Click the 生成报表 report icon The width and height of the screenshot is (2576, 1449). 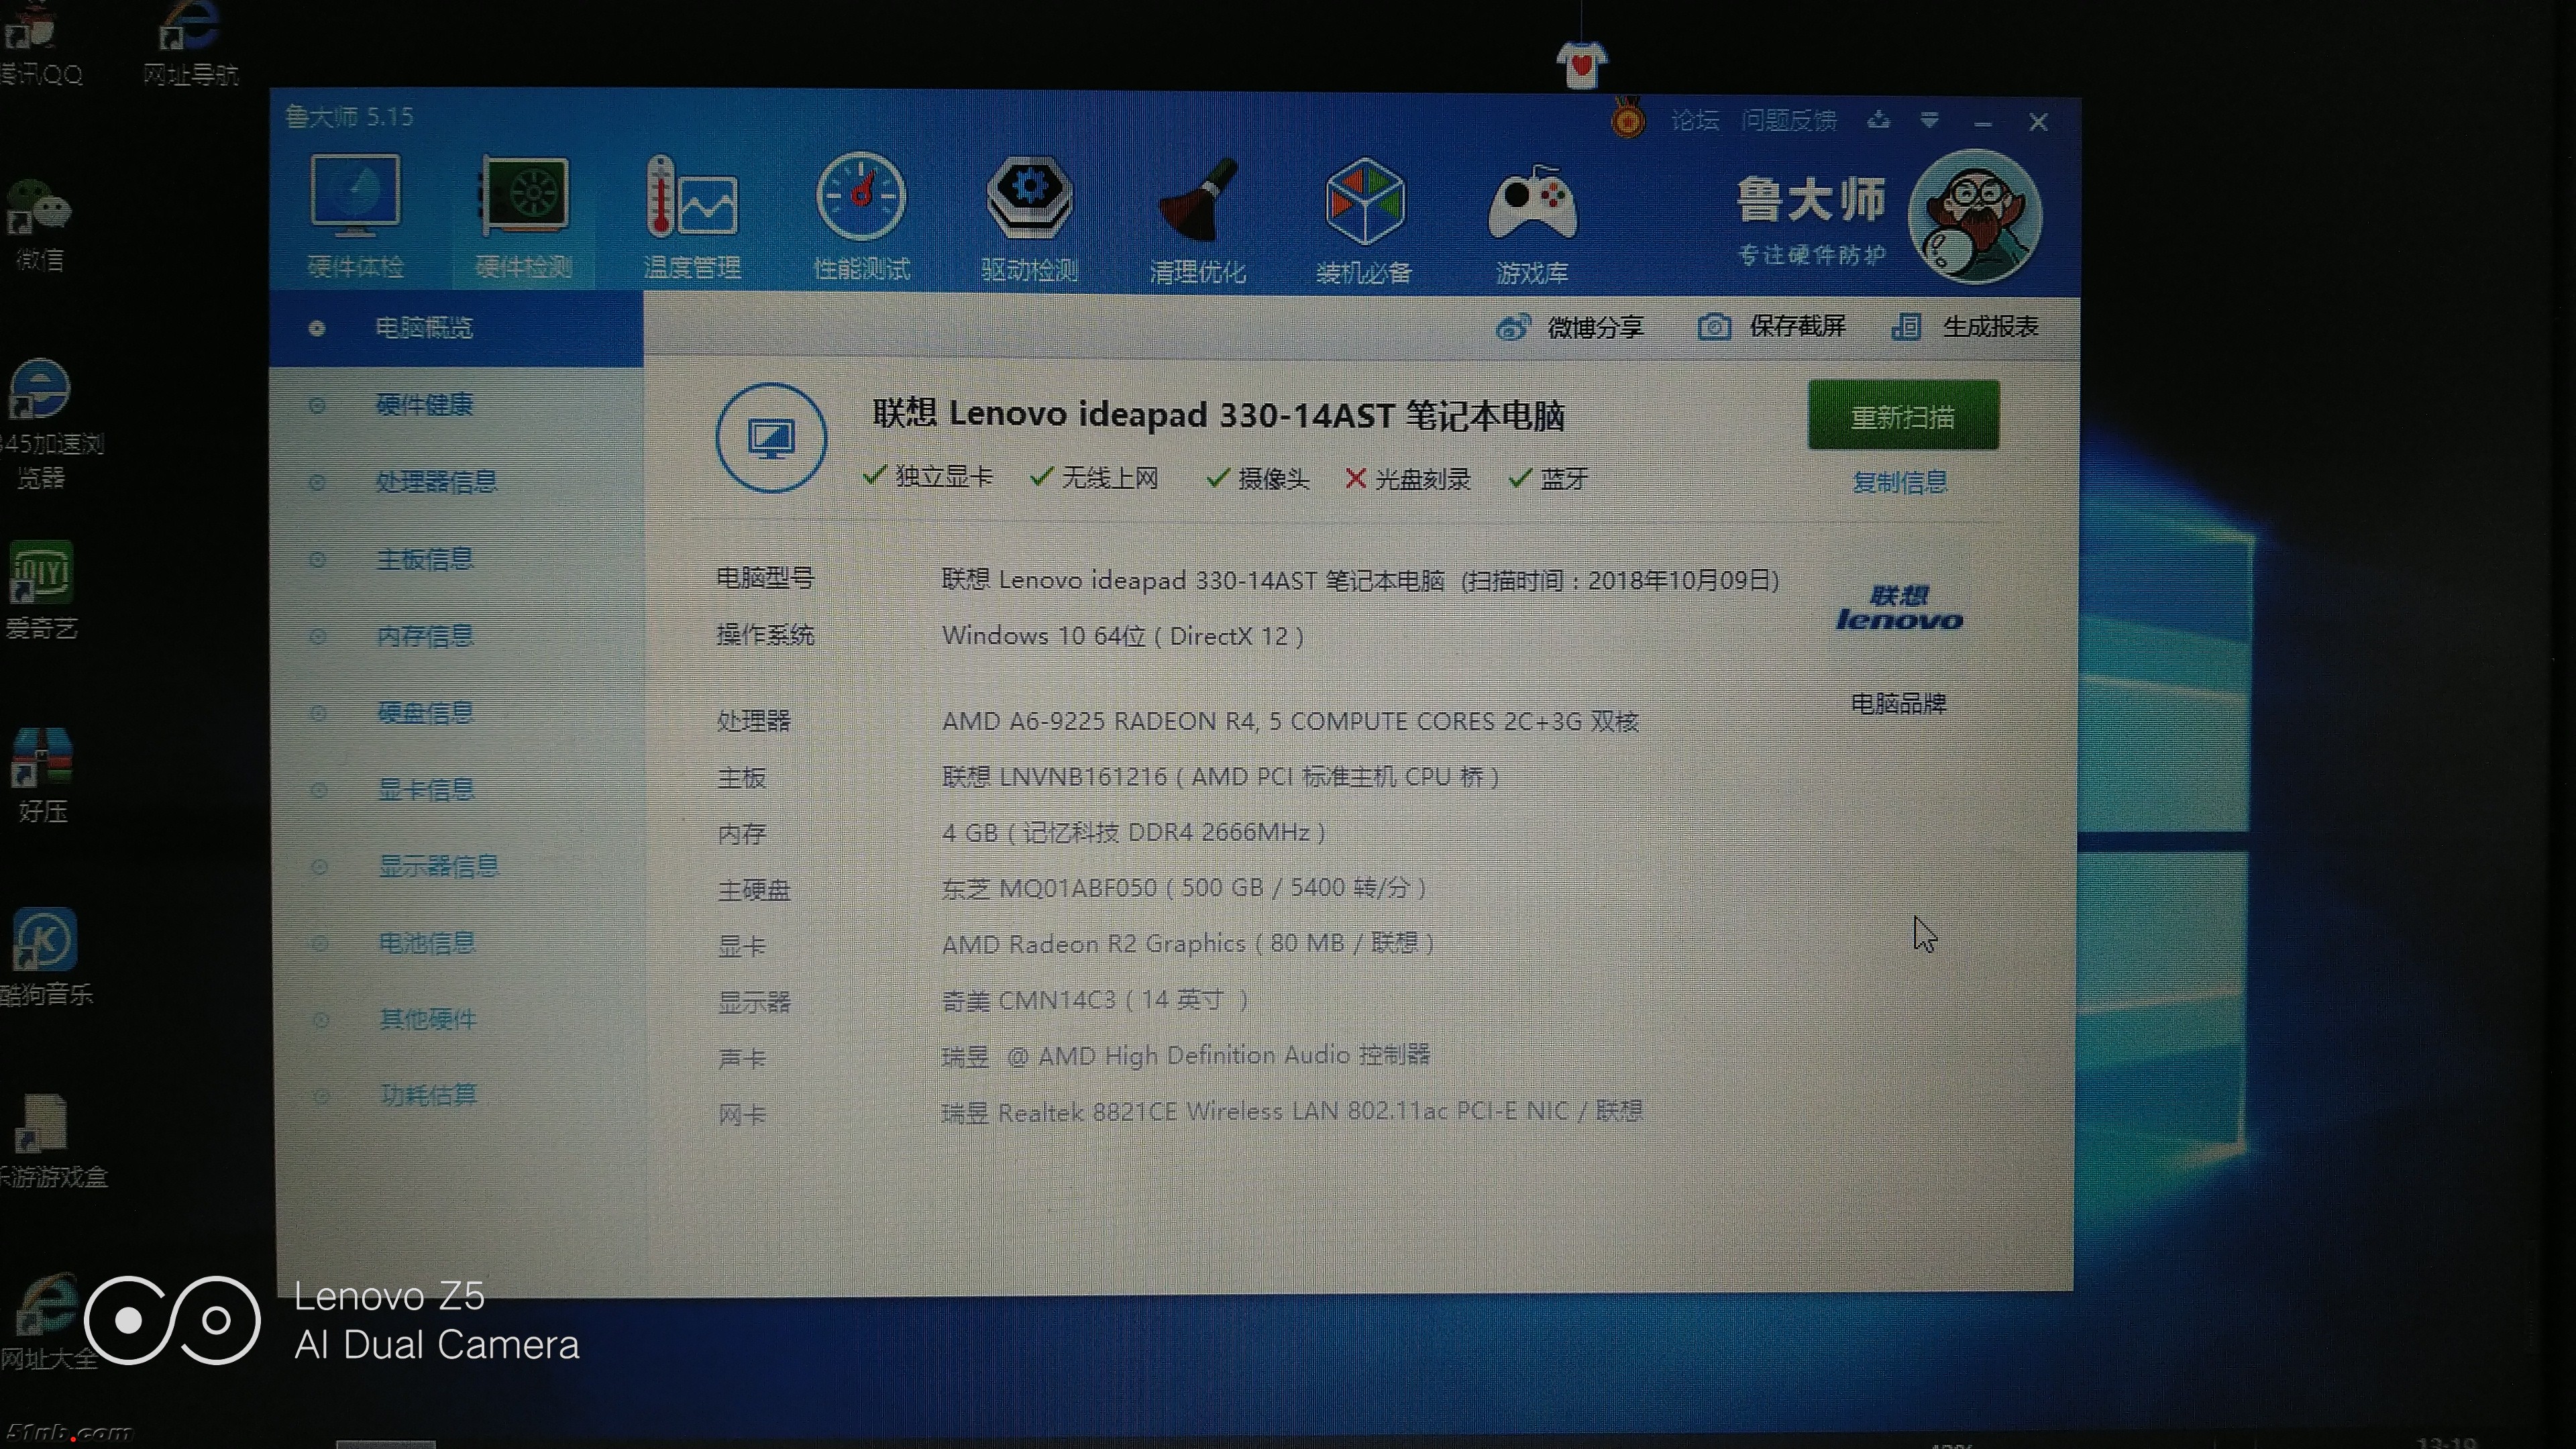point(1906,327)
